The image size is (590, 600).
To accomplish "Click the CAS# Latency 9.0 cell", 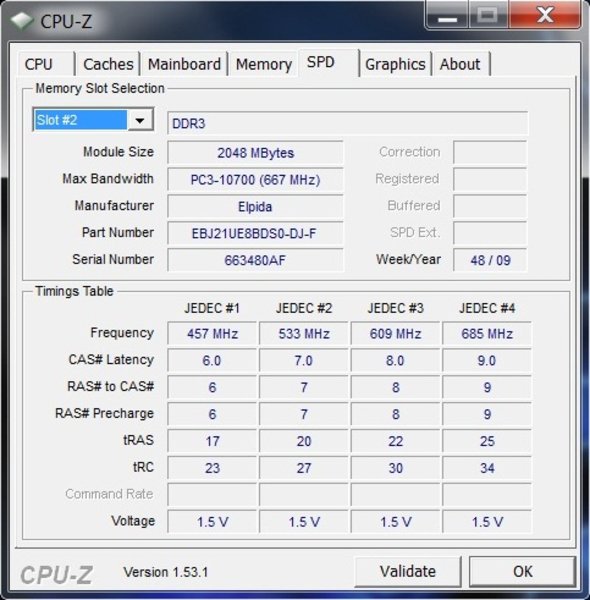I will tap(487, 360).
